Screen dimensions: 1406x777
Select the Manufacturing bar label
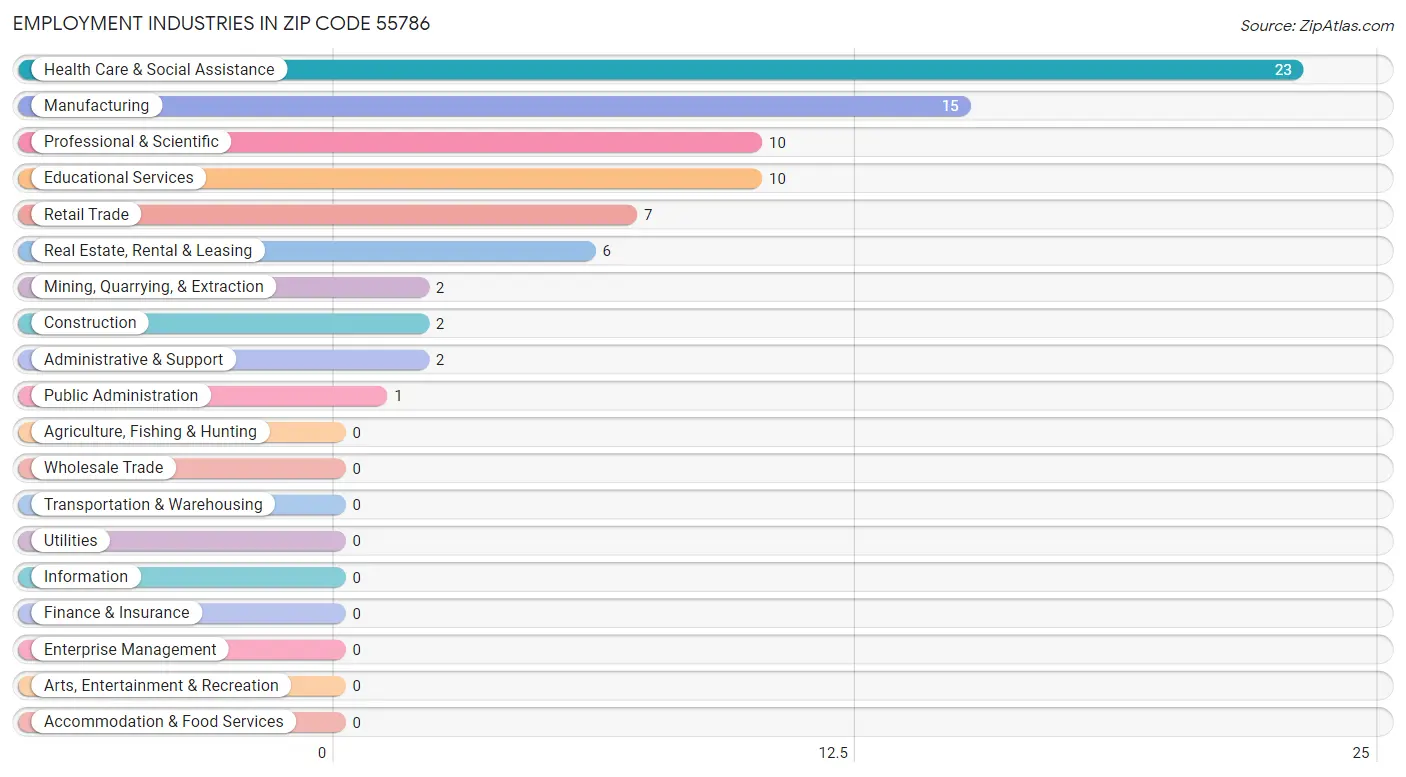tap(96, 105)
